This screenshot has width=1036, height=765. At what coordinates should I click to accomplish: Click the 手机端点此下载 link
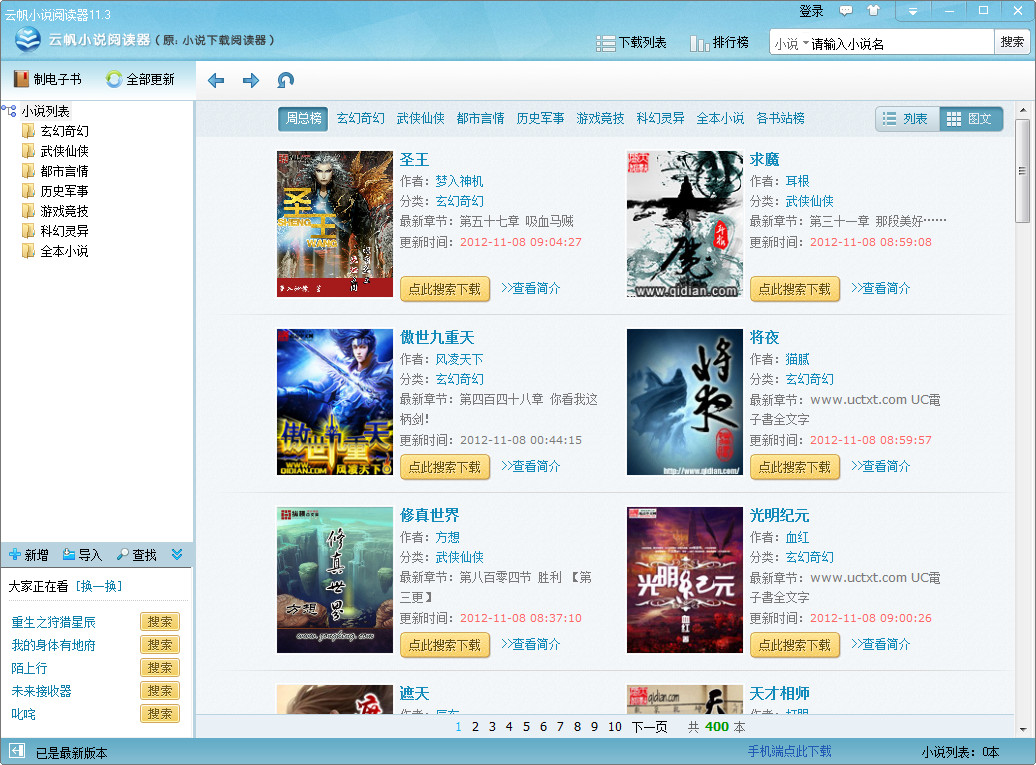point(790,751)
